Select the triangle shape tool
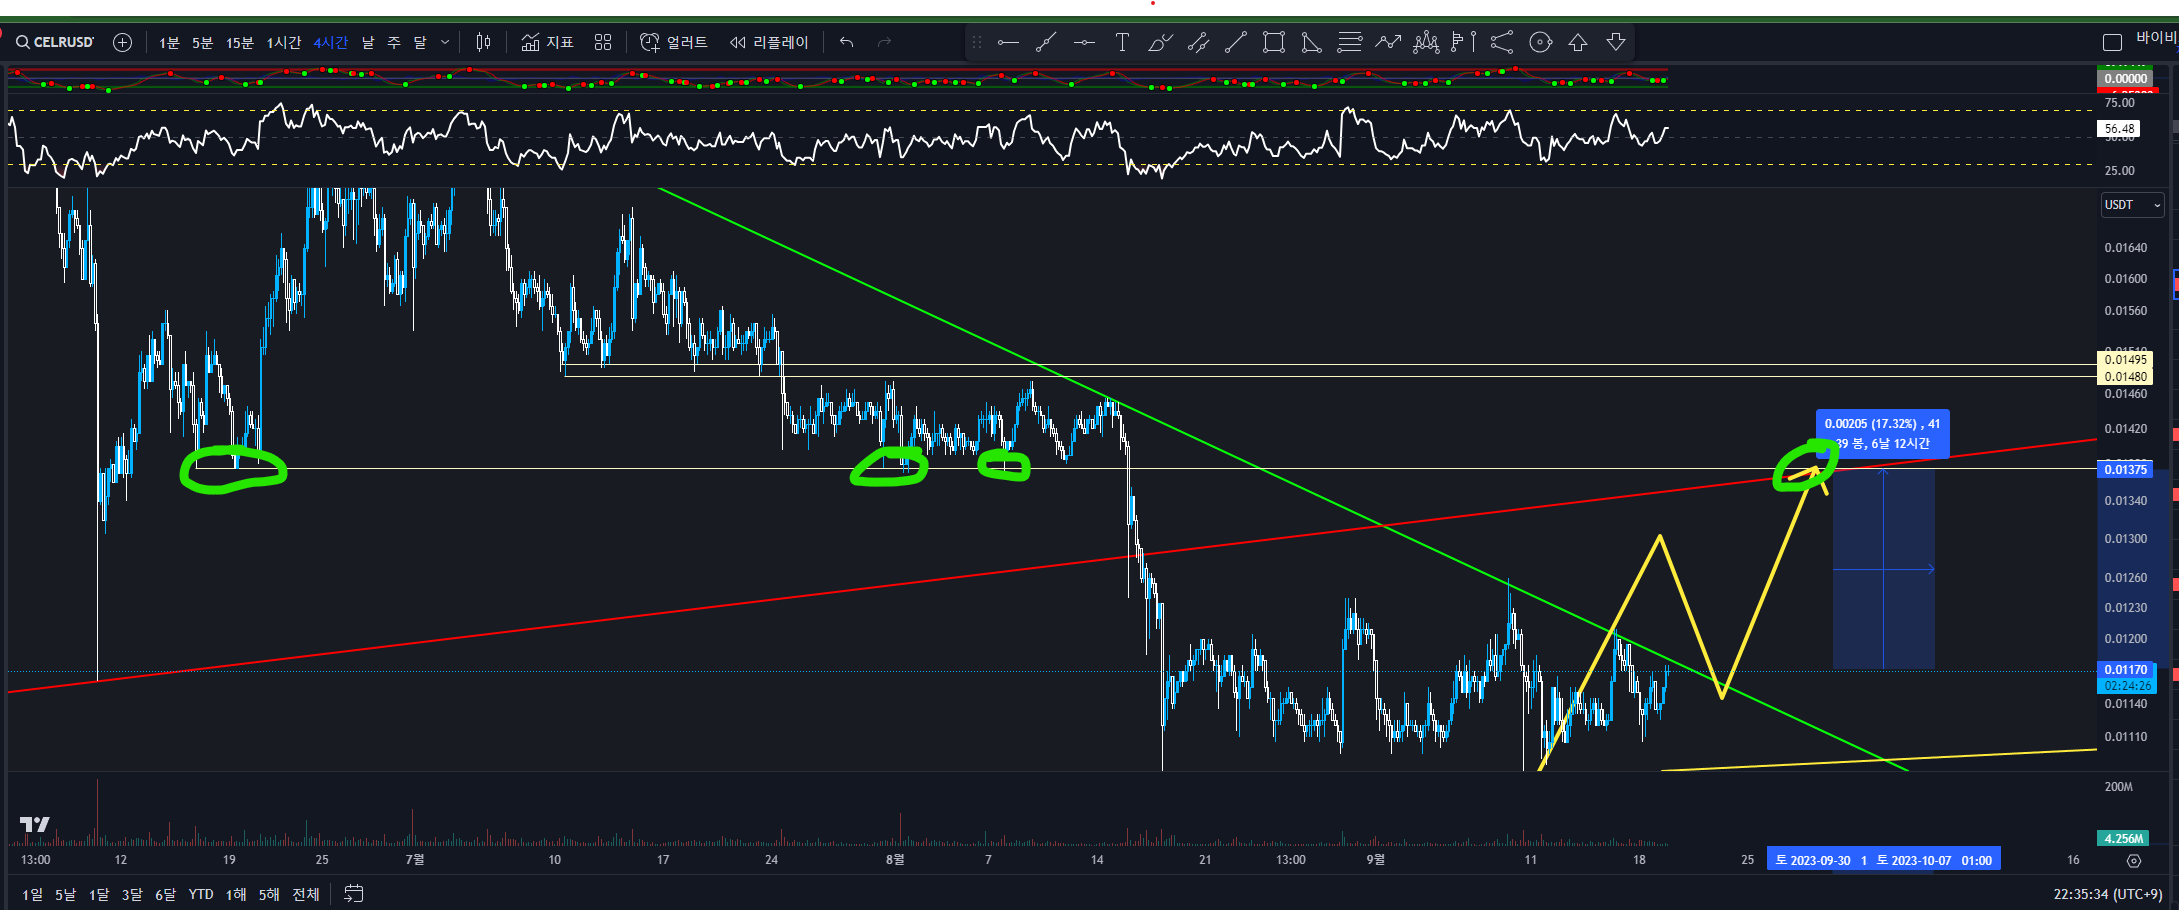 click(1312, 42)
